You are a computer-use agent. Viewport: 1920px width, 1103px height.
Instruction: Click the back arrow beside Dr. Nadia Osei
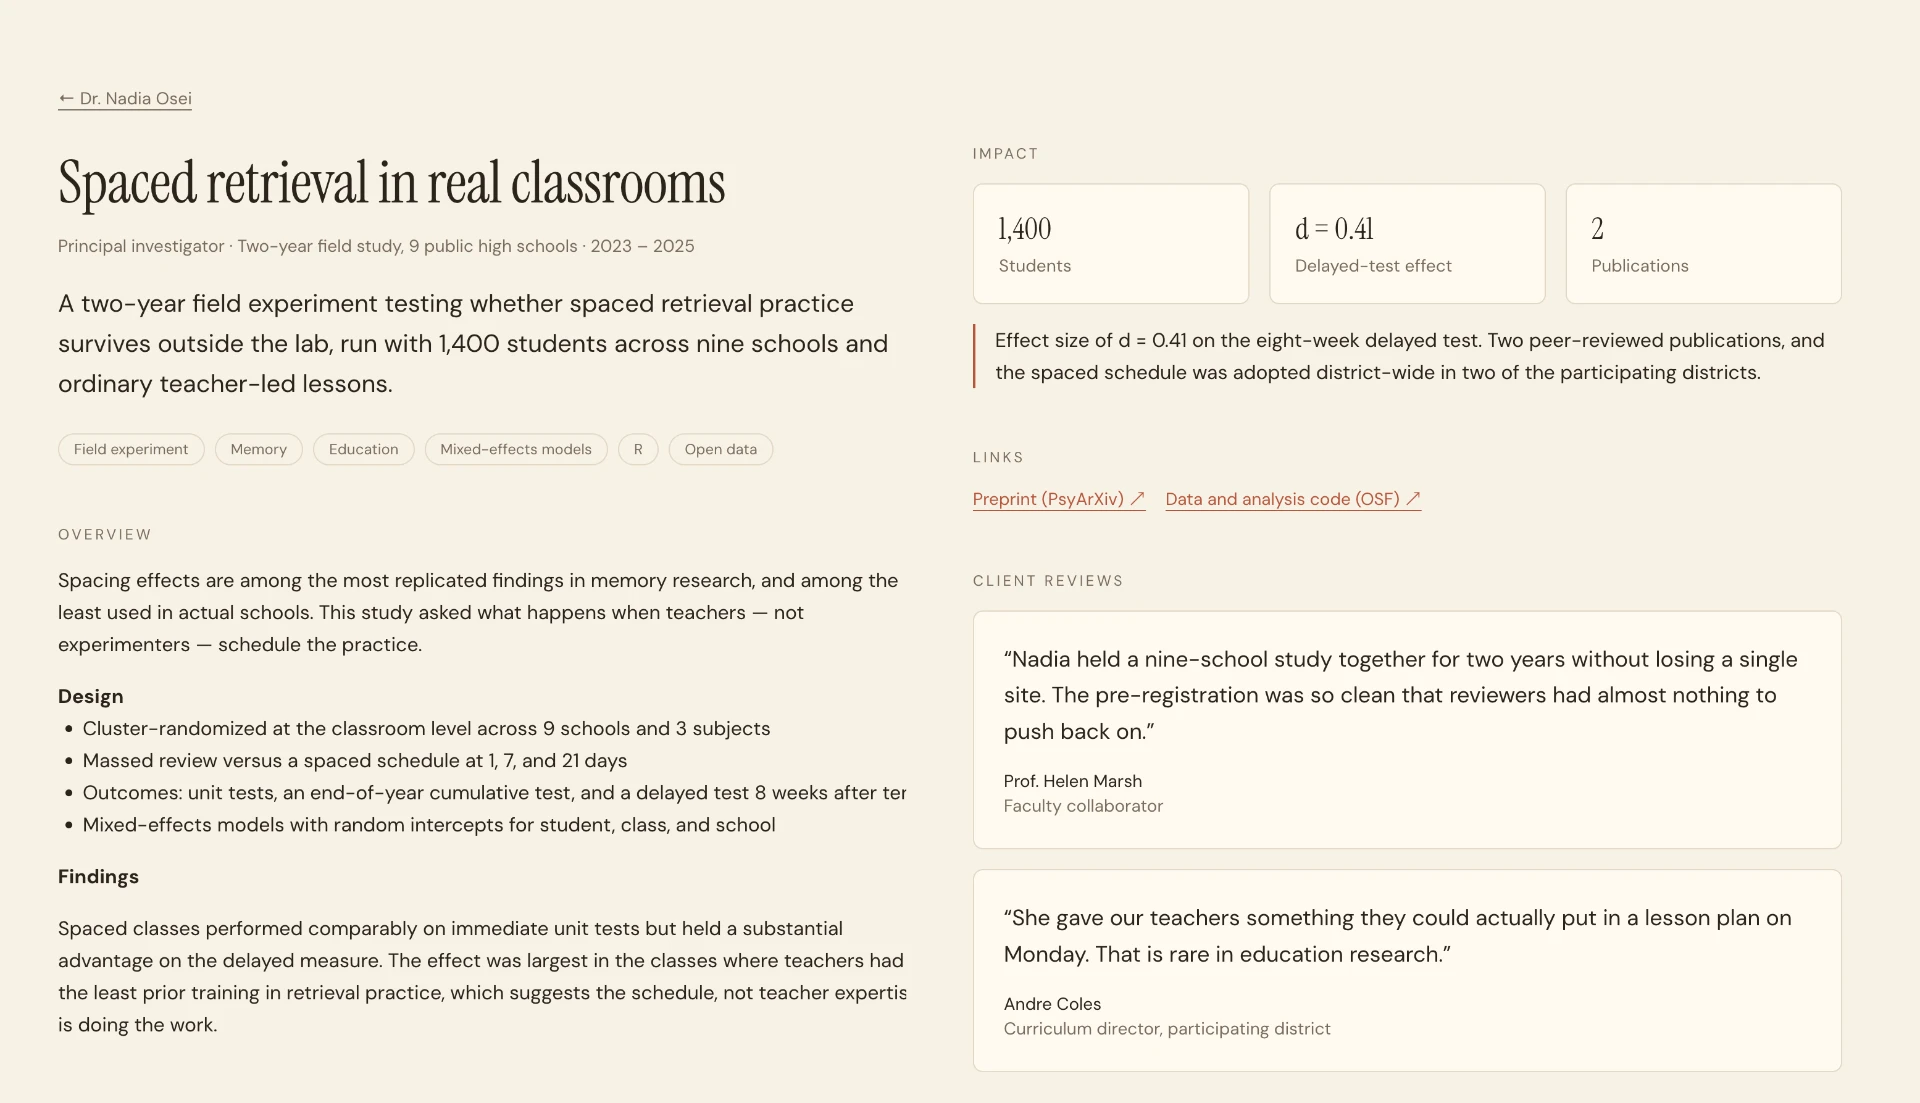(x=66, y=98)
